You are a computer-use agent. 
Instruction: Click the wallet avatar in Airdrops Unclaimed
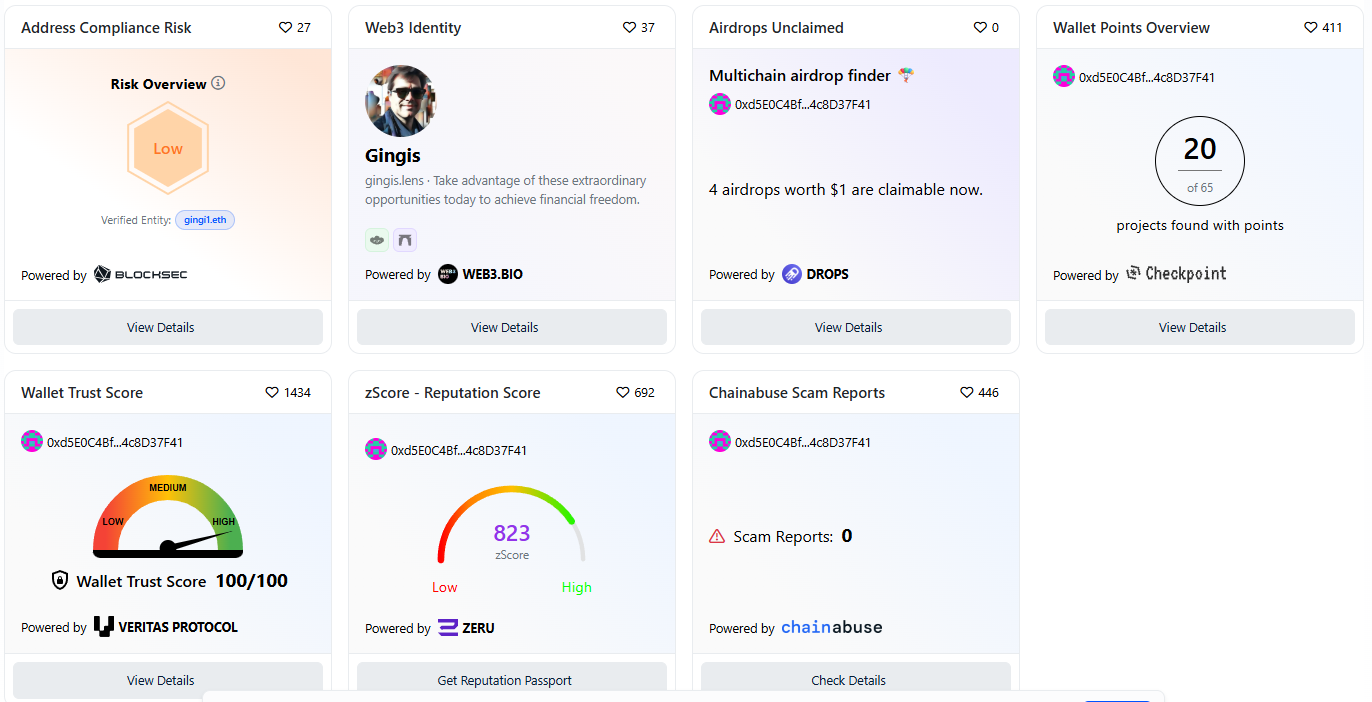point(720,104)
